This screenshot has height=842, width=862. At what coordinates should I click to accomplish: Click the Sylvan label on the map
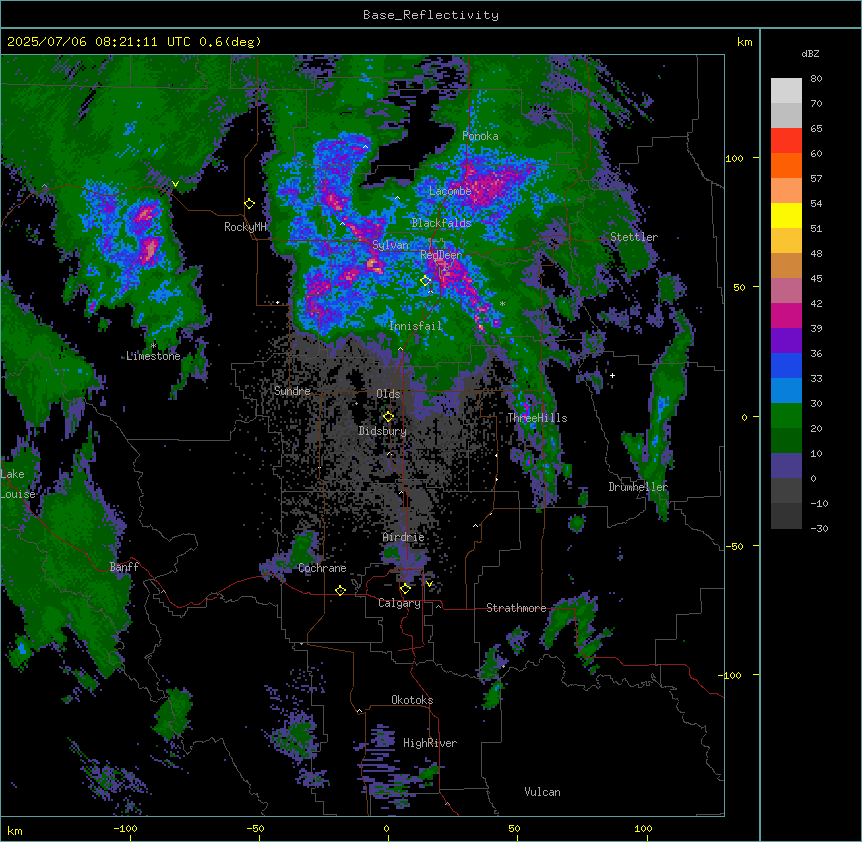tap(390, 245)
